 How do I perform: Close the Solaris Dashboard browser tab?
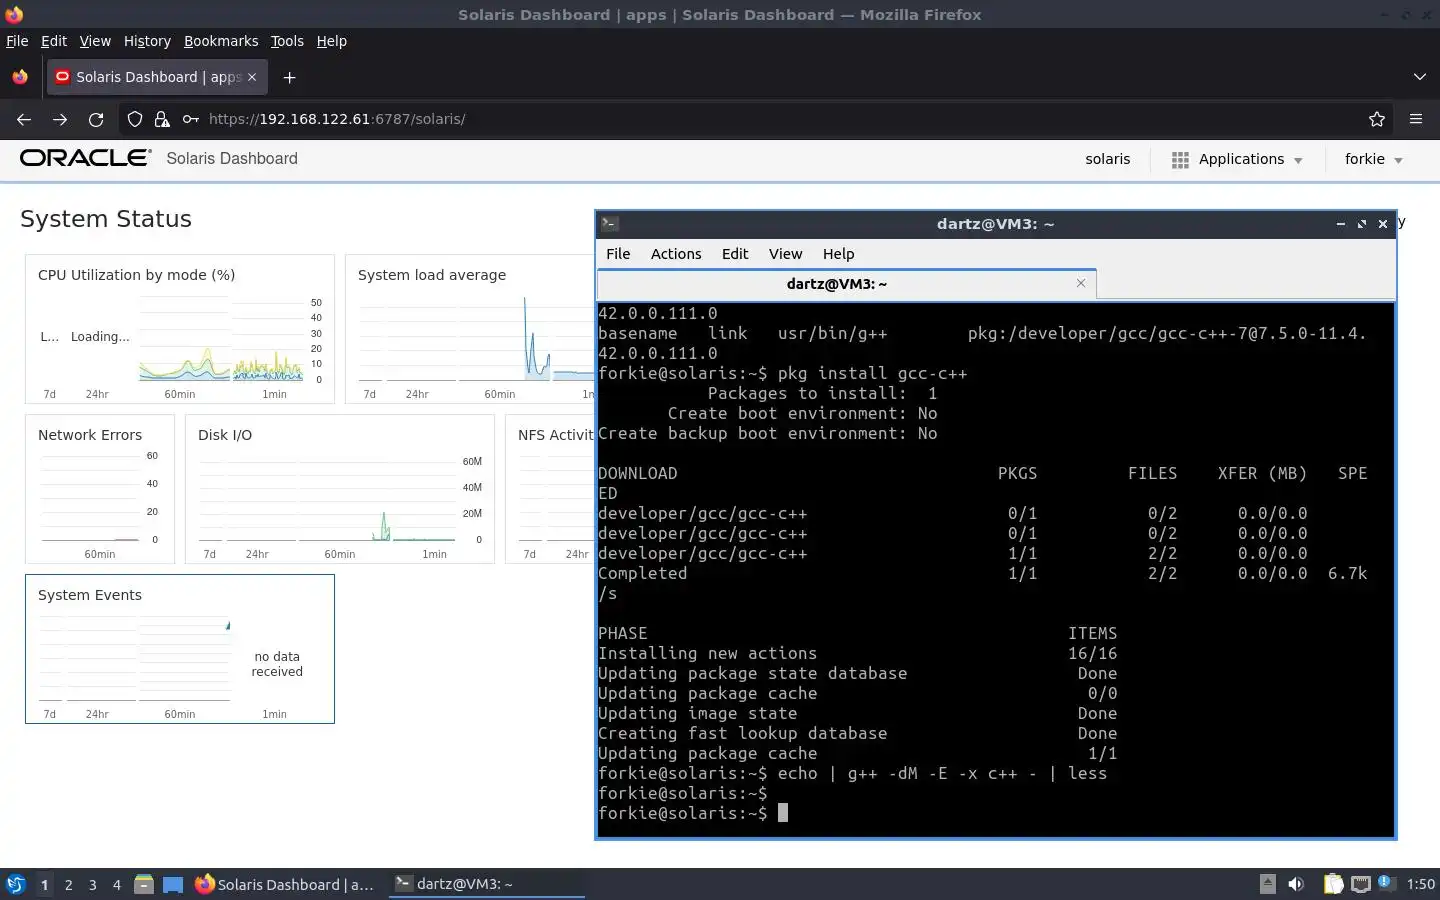point(252,77)
